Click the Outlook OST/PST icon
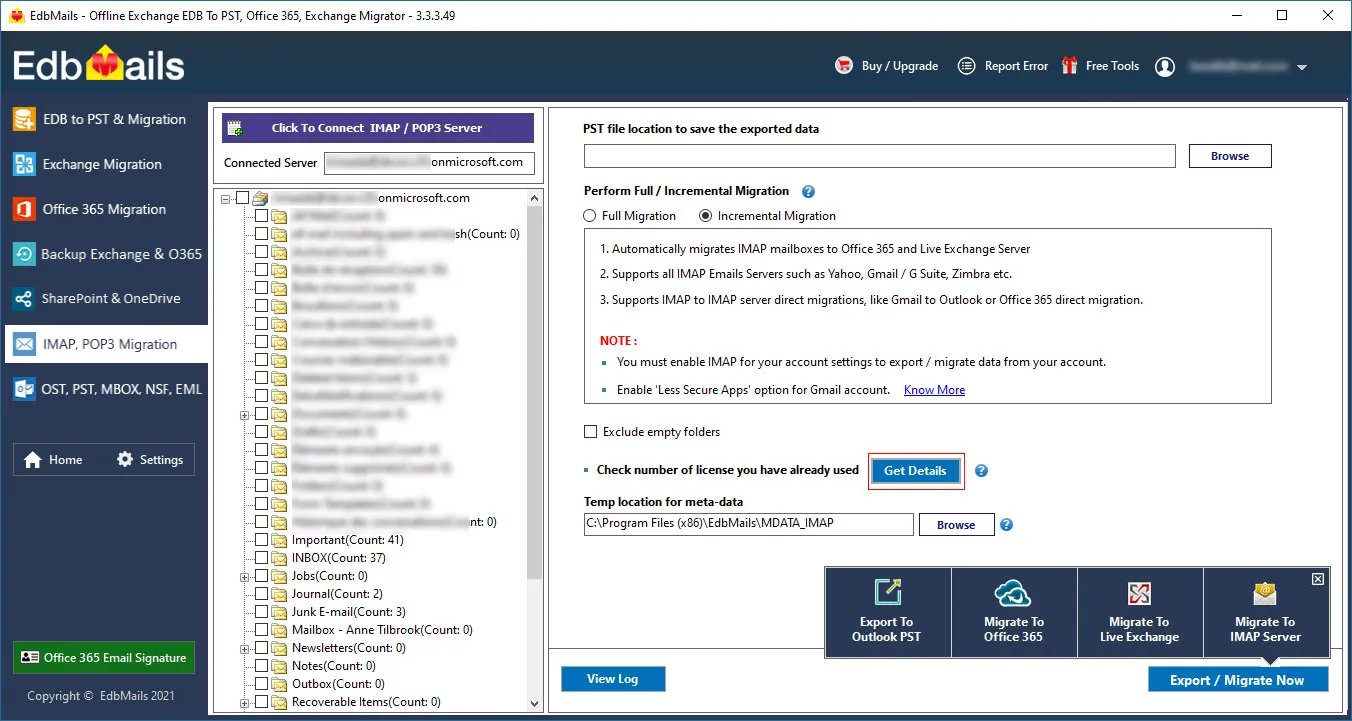This screenshot has width=1352, height=721. coord(24,389)
